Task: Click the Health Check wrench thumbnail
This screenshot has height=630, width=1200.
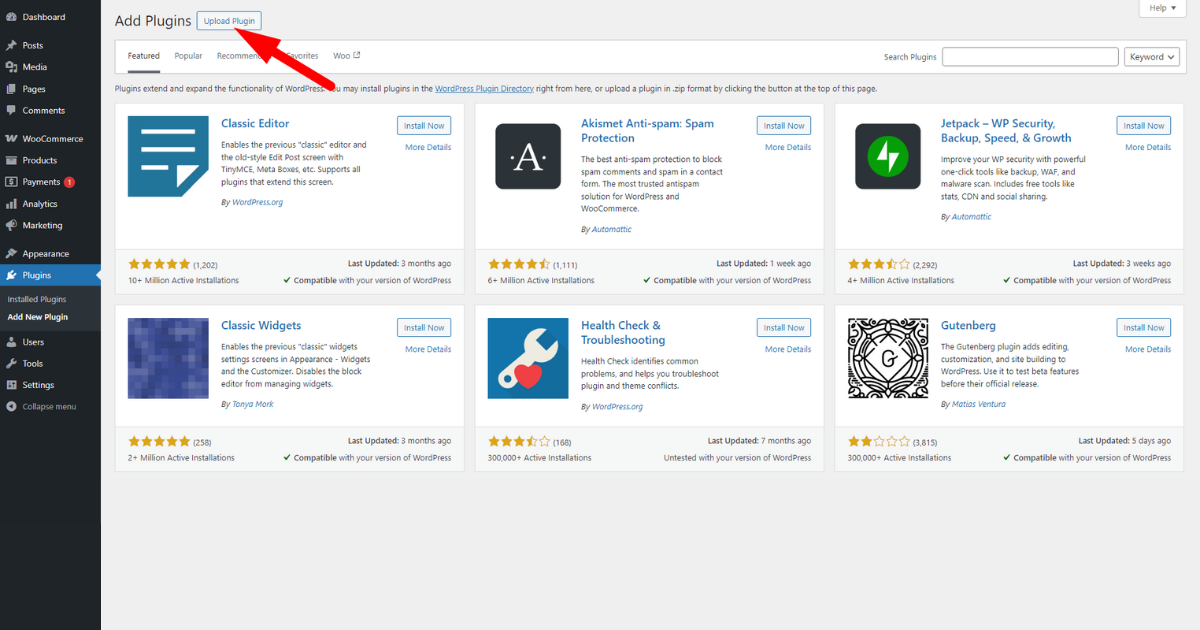Action: coord(528,358)
